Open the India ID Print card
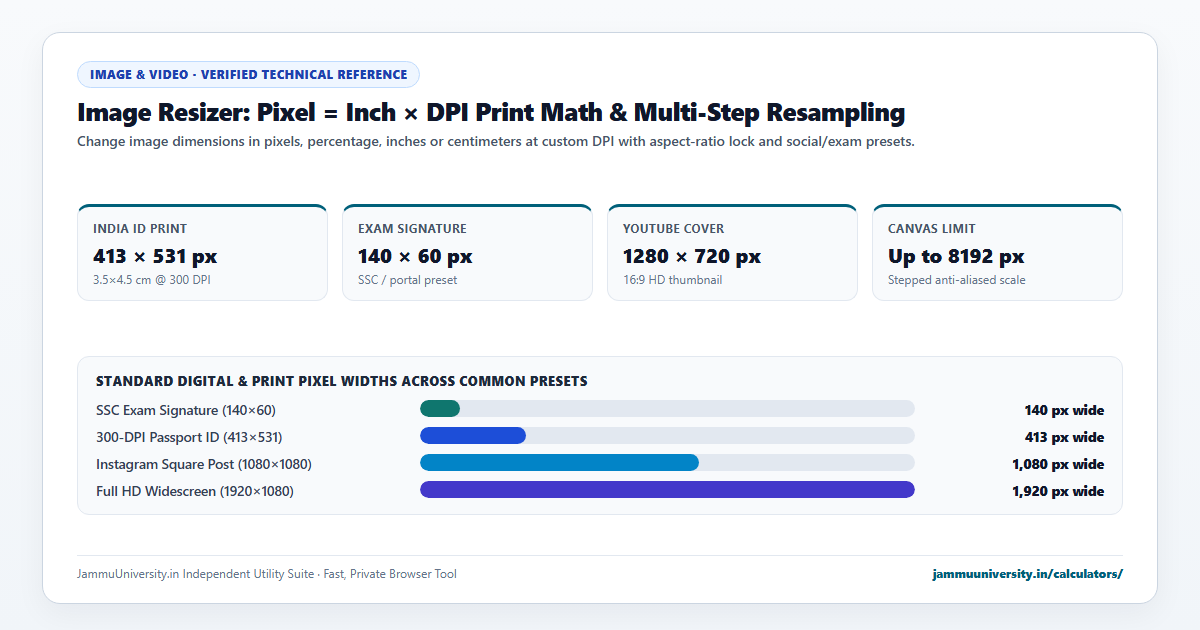Image resolution: width=1200 pixels, height=630 pixels. coord(202,252)
